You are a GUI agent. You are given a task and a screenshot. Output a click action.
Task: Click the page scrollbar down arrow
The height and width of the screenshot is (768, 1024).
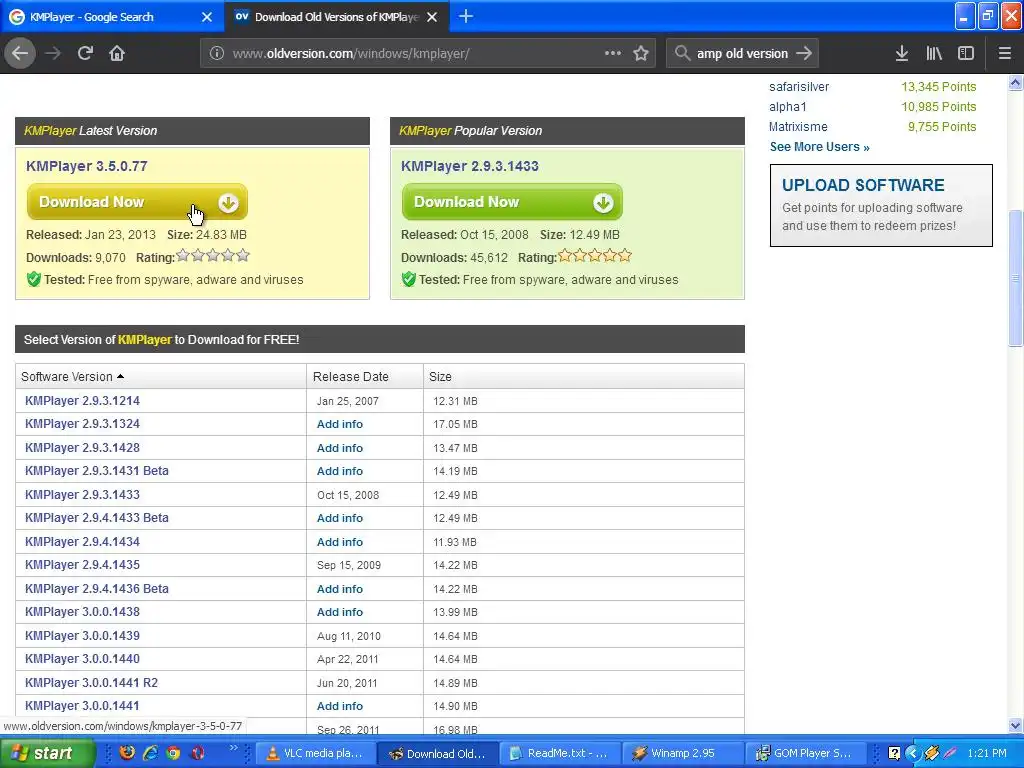coord(1016,725)
